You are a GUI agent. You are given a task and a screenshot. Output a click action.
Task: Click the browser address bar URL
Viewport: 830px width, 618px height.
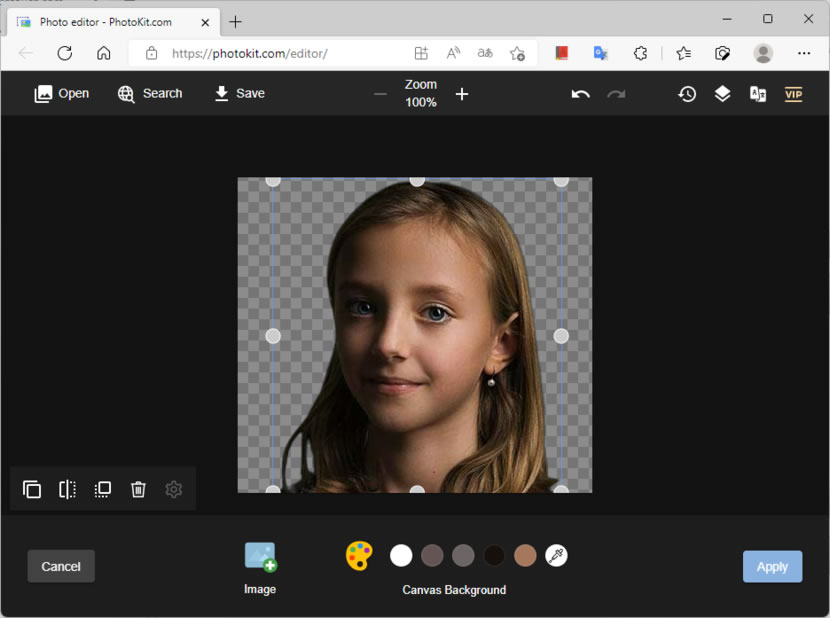coord(249,53)
